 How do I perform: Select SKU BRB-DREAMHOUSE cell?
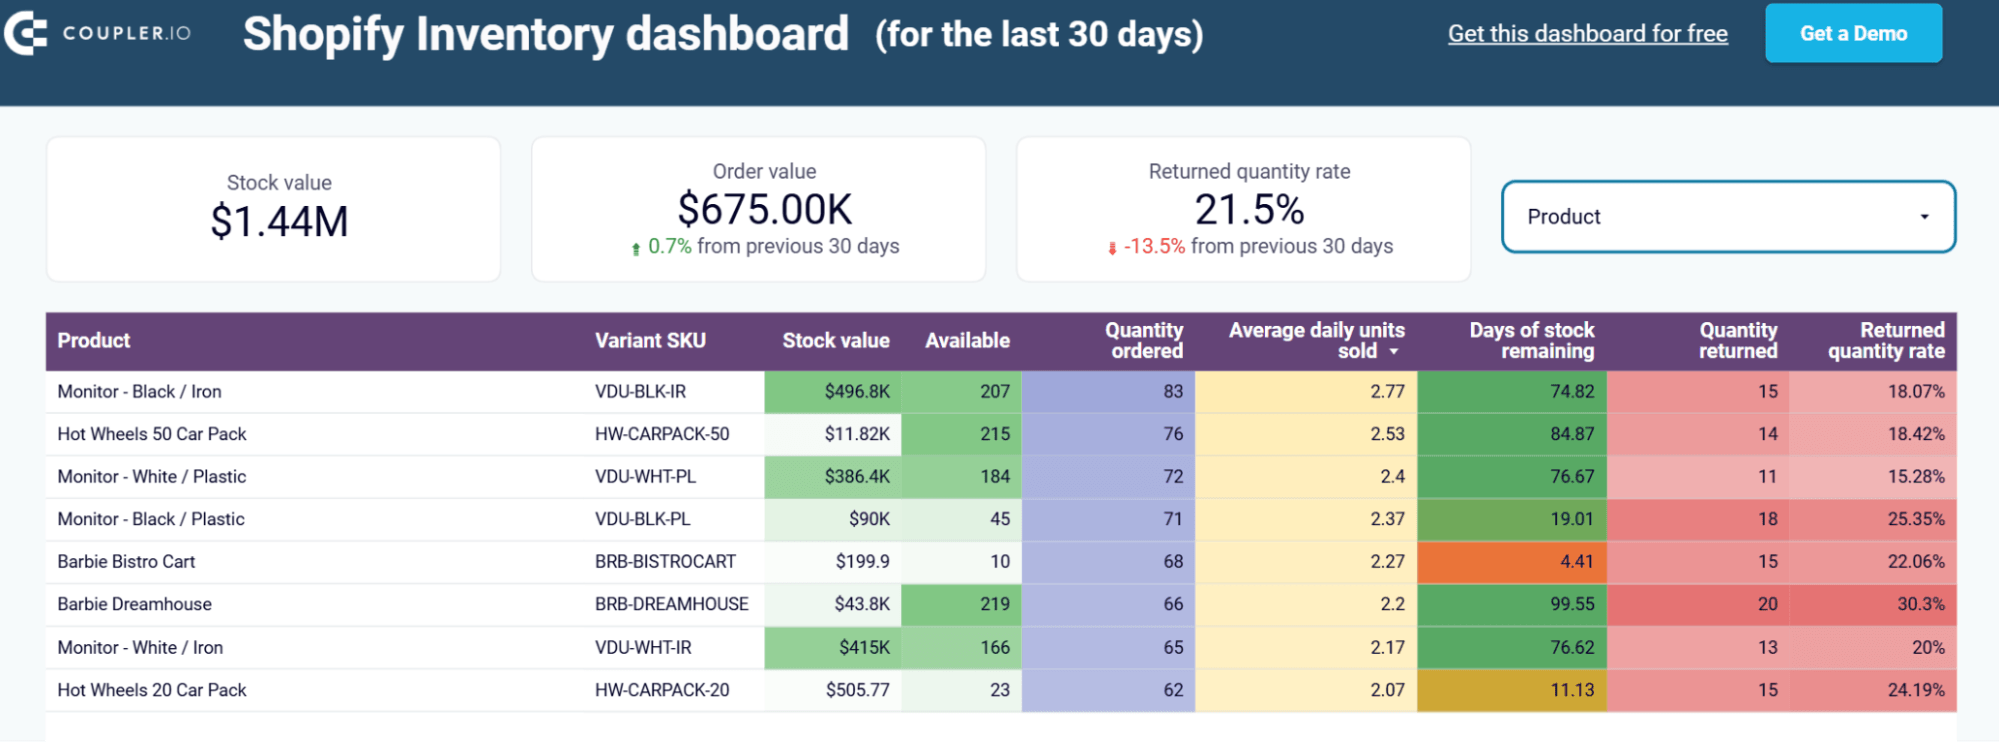point(672,604)
